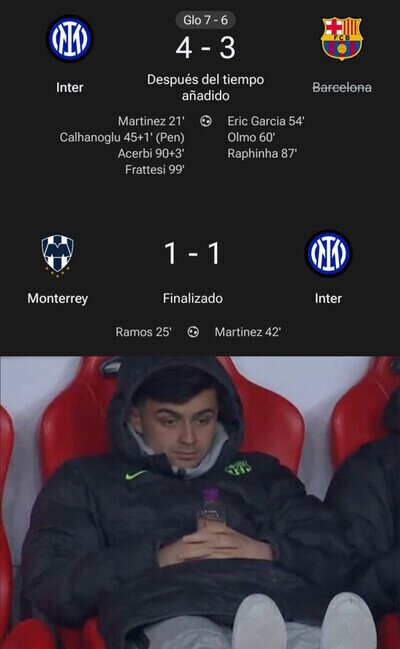This screenshot has width=400, height=649.
Task: Click the Después del tiempo añadido status
Action: click(x=205, y=87)
